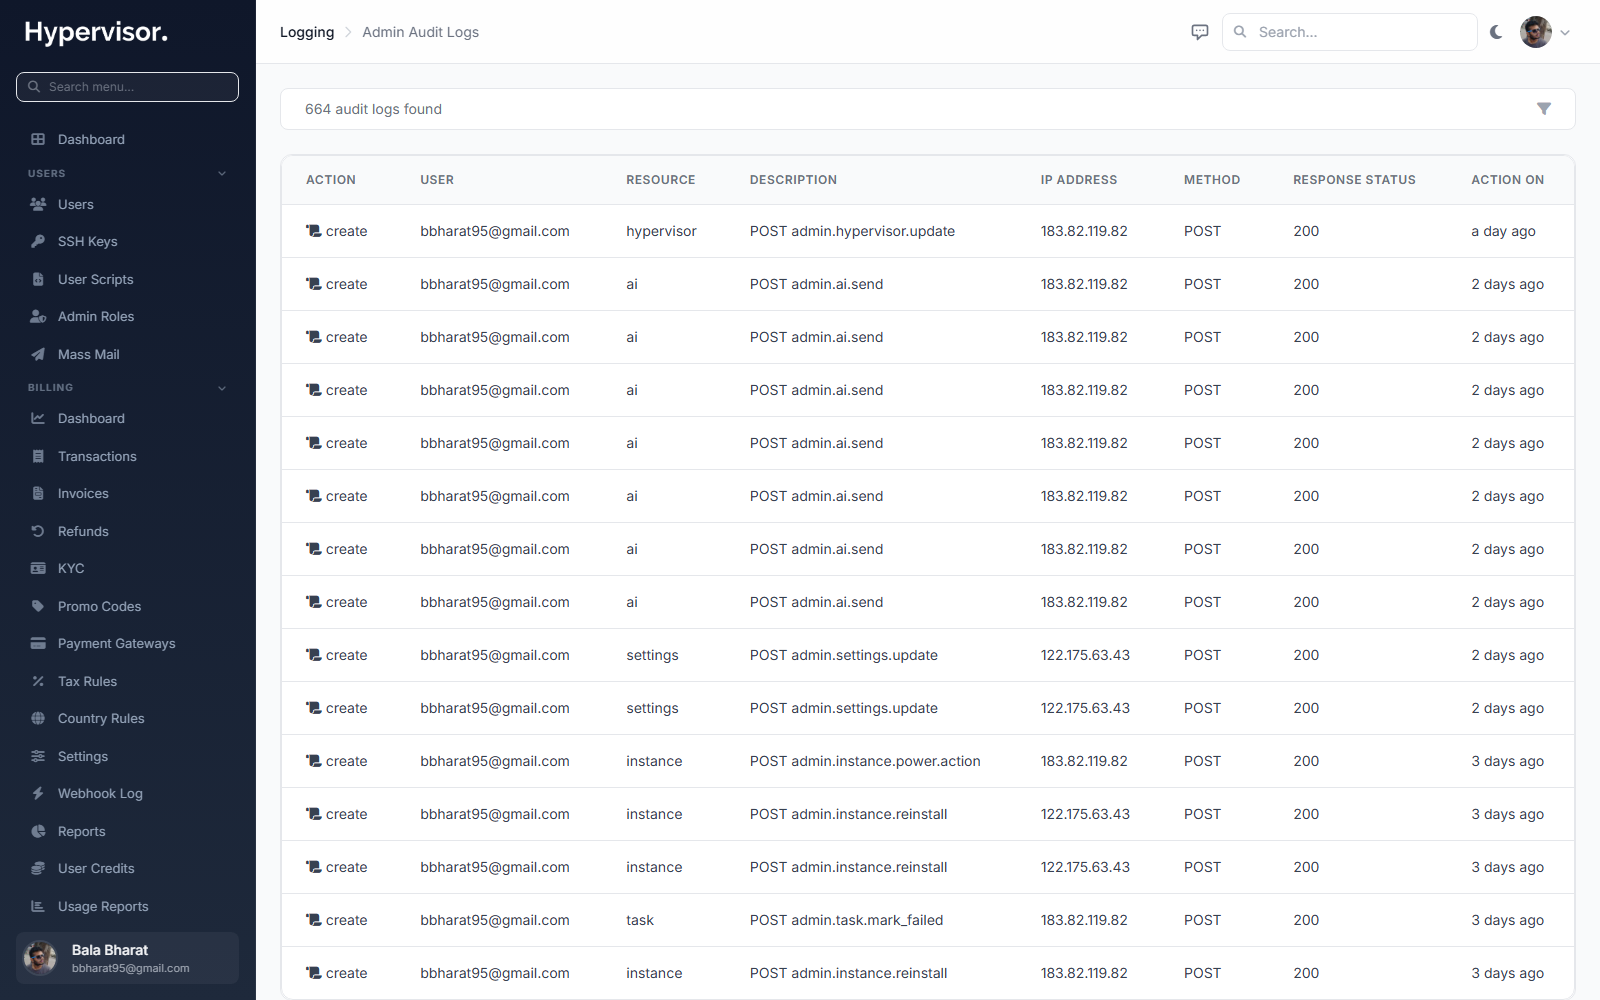Go to main Dashboard in sidebar
The width and height of the screenshot is (1600, 1000).
[x=91, y=139]
